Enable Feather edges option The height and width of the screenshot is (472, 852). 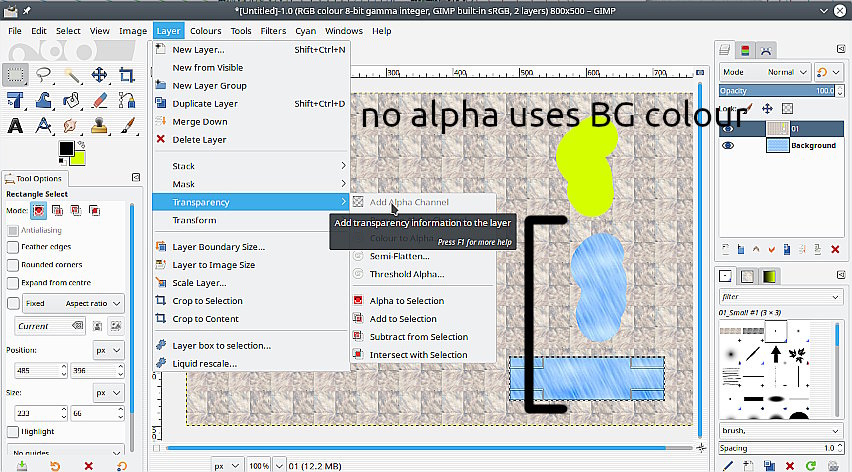(x=13, y=247)
